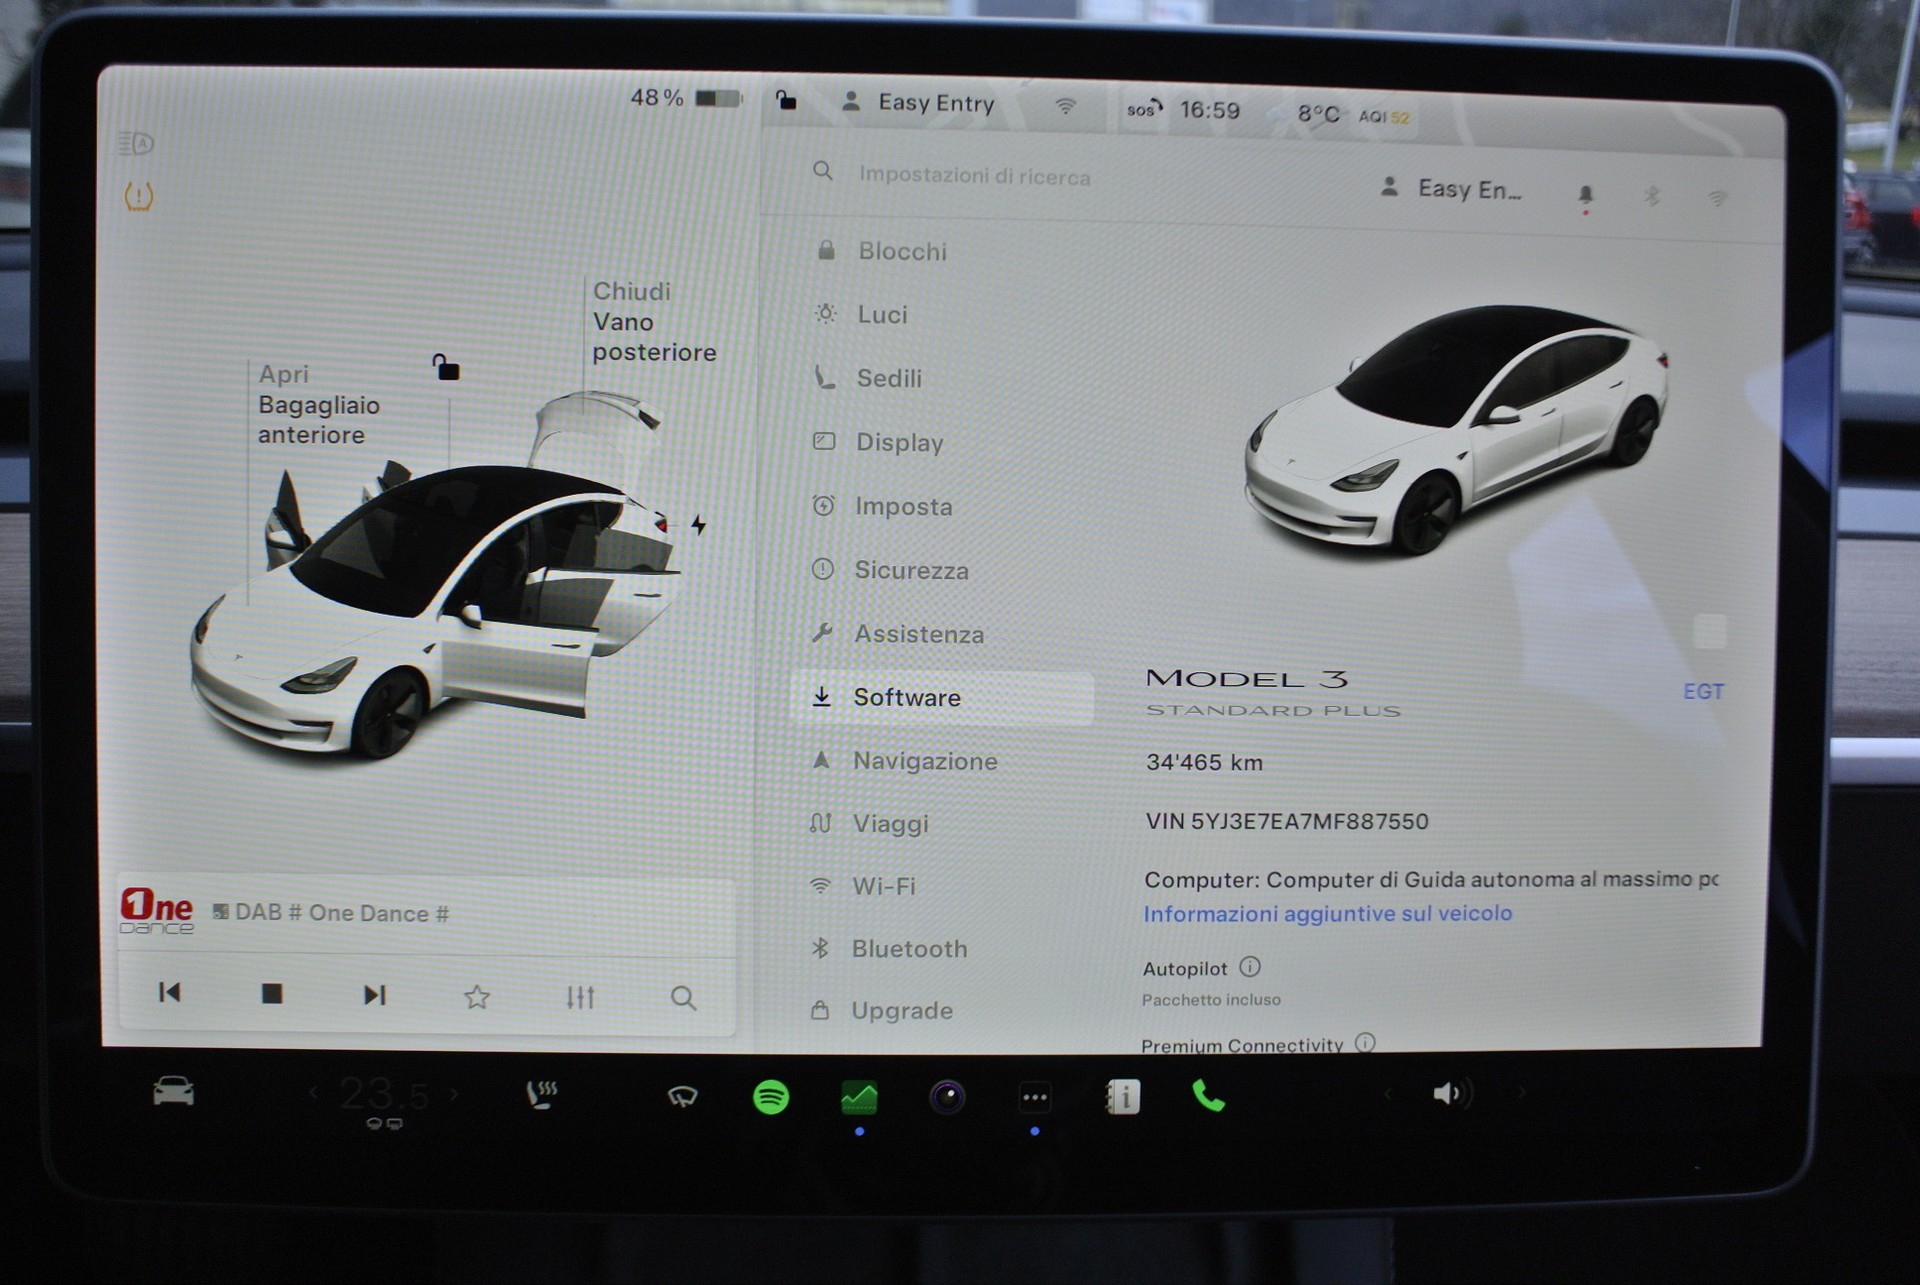This screenshot has width=1920, height=1285.
Task: Open all apps three-dots launcher
Action: [x=1035, y=1098]
